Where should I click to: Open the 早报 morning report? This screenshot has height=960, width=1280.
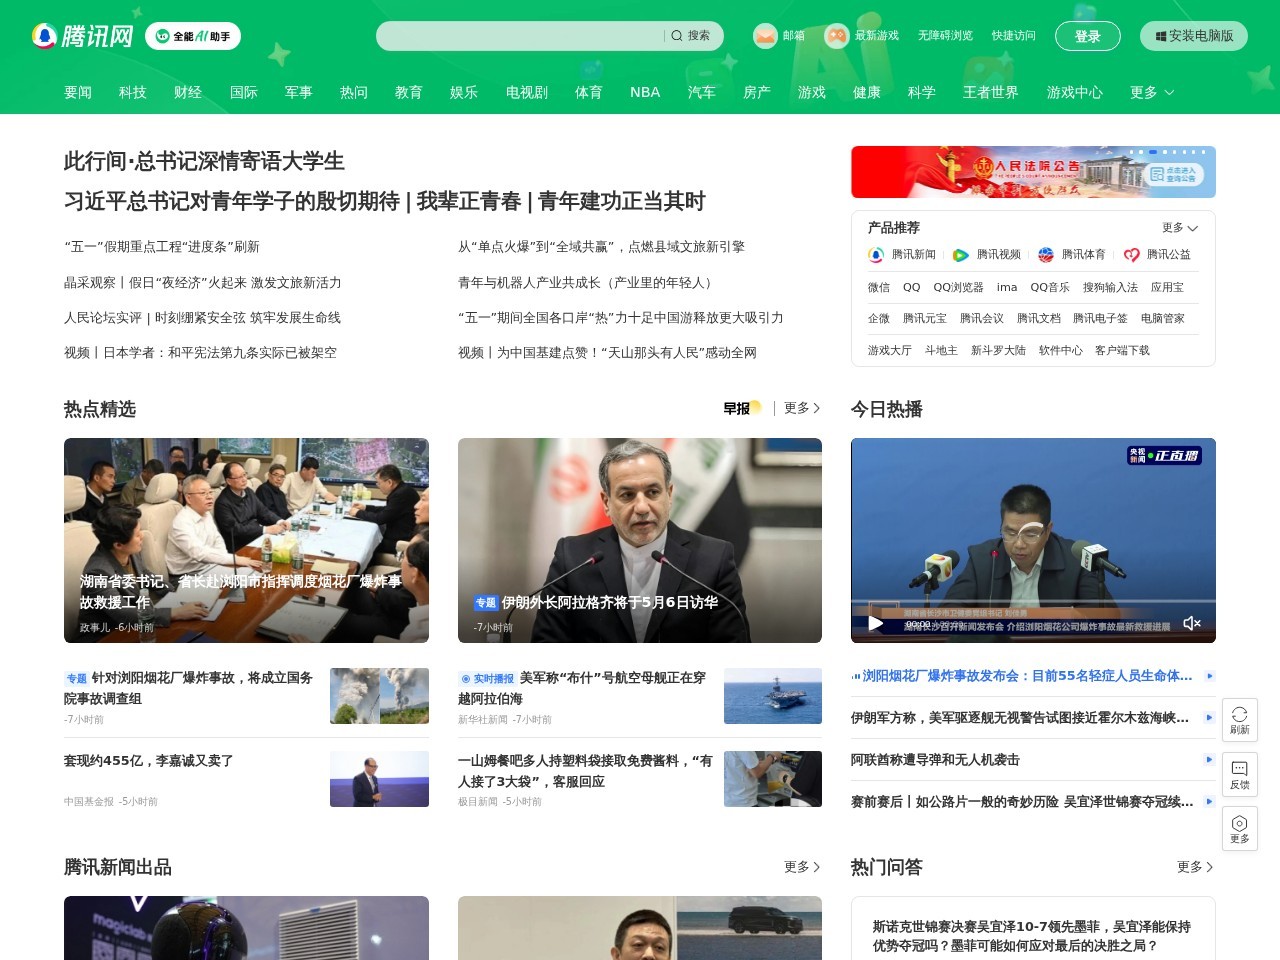[742, 408]
